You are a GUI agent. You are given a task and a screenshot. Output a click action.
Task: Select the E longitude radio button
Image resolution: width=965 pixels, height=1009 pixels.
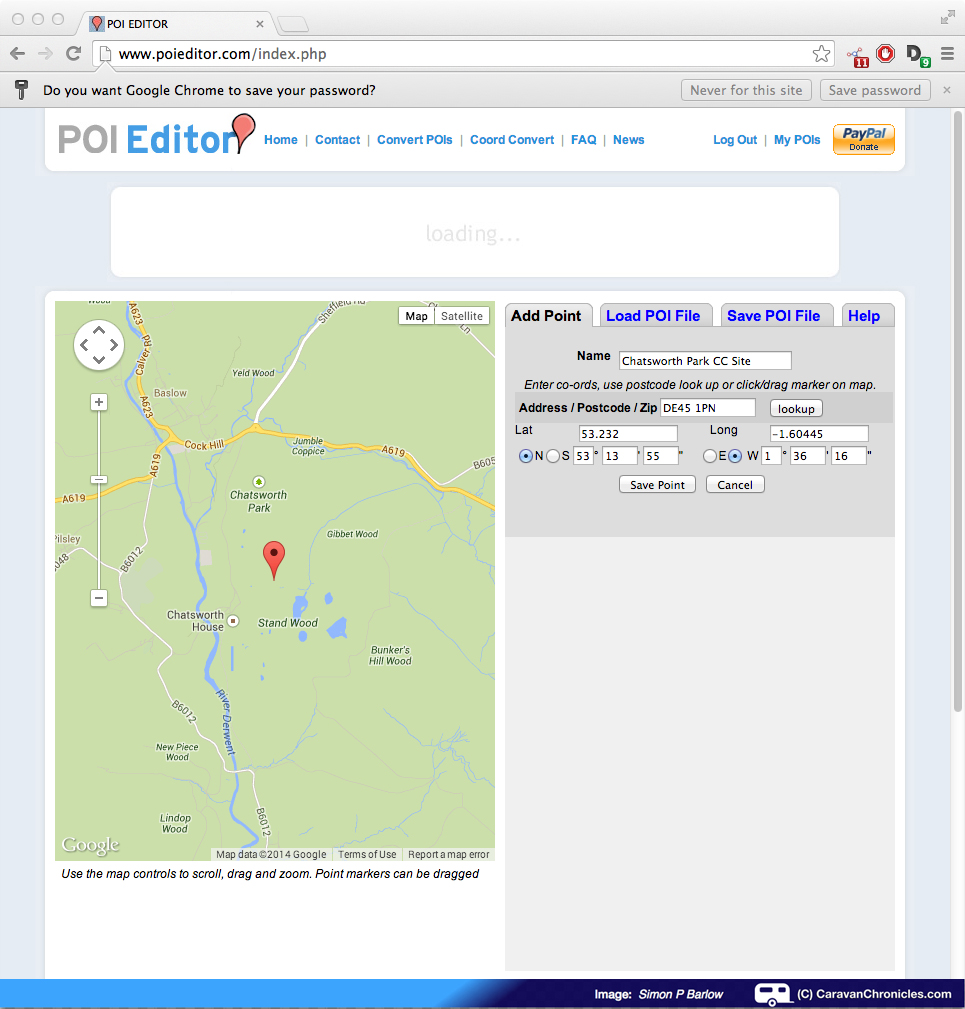[x=709, y=456]
